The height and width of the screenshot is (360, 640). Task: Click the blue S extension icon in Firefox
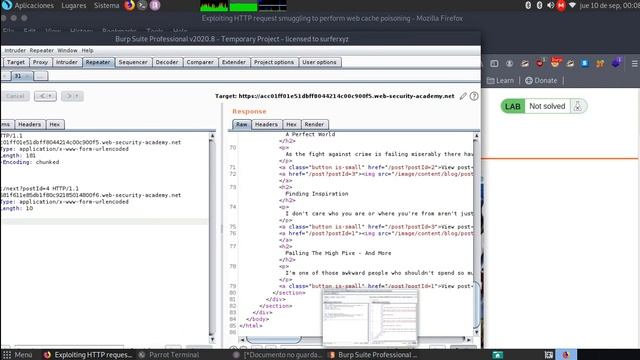585,63
